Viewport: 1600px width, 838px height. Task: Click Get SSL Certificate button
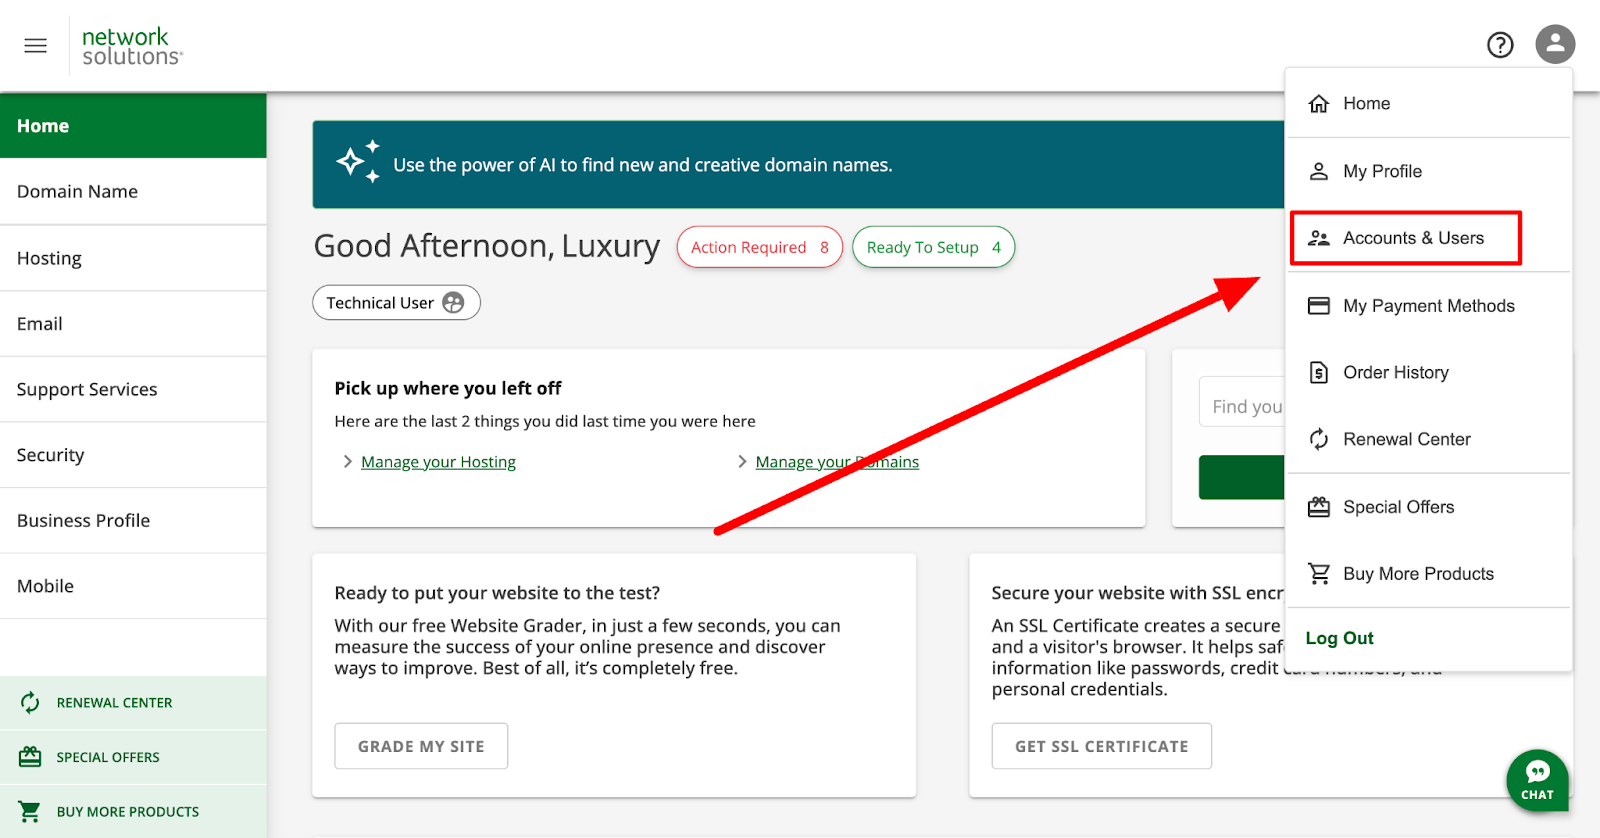tap(1101, 746)
